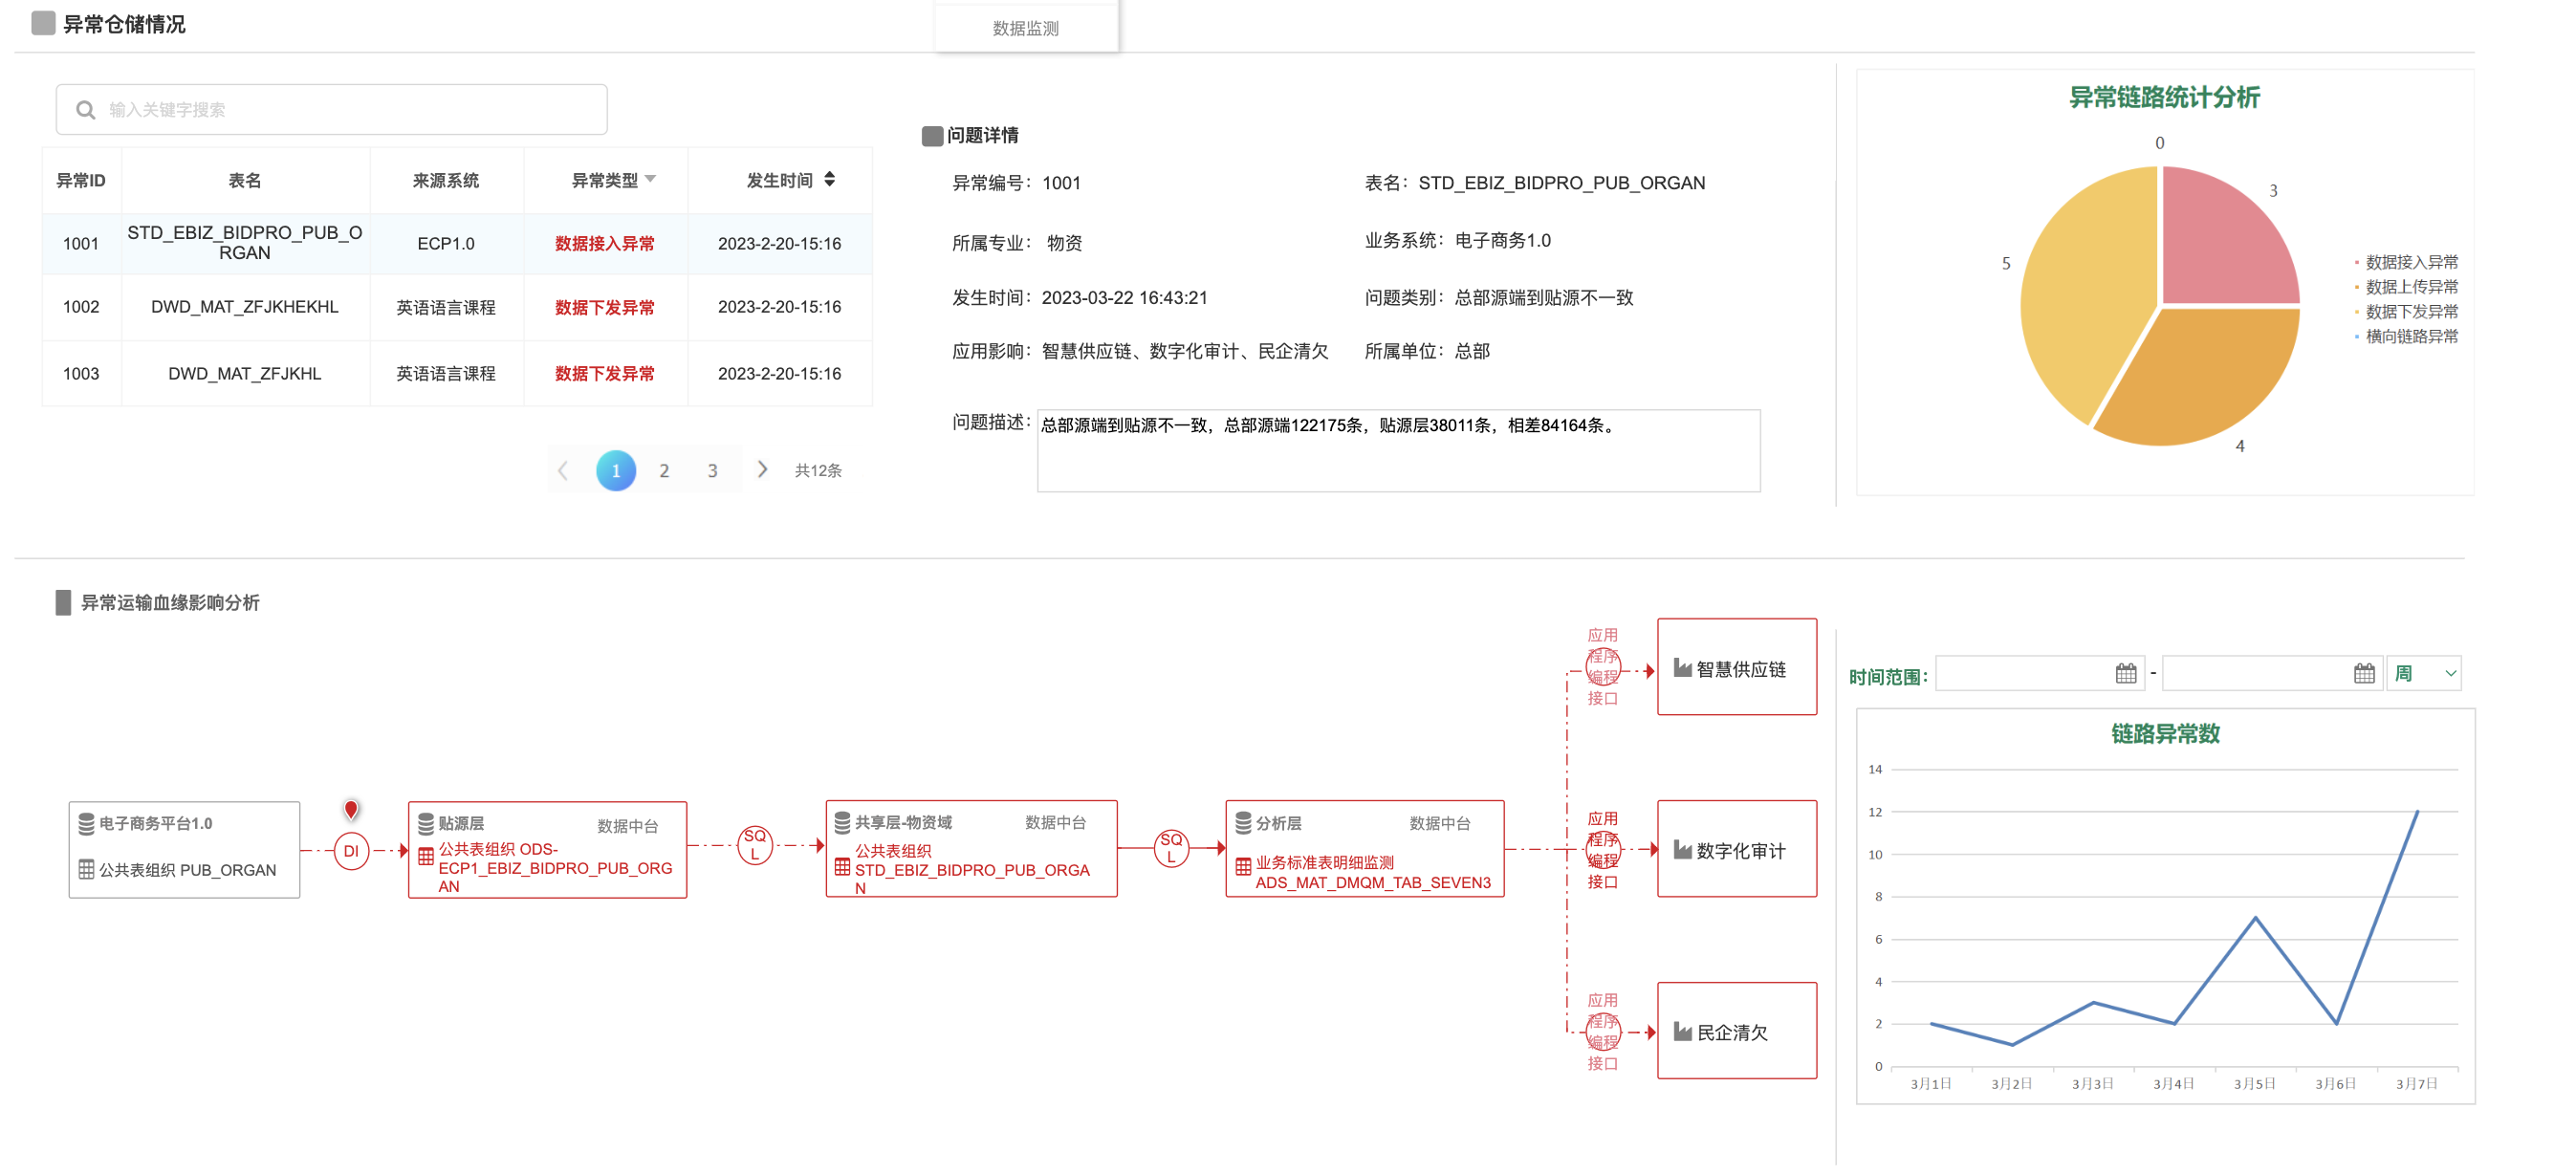Open the 异常类型 filter dropdown arrow

click(651, 179)
